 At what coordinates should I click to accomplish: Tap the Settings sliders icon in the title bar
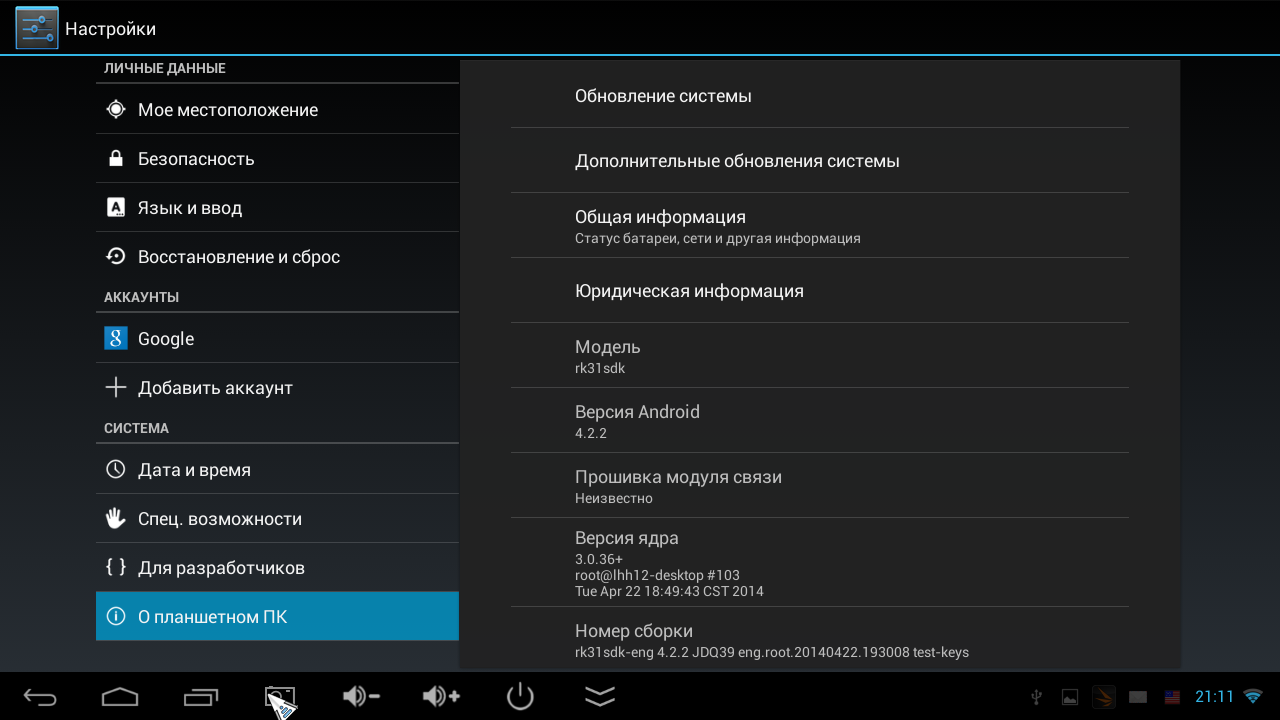click(36, 27)
